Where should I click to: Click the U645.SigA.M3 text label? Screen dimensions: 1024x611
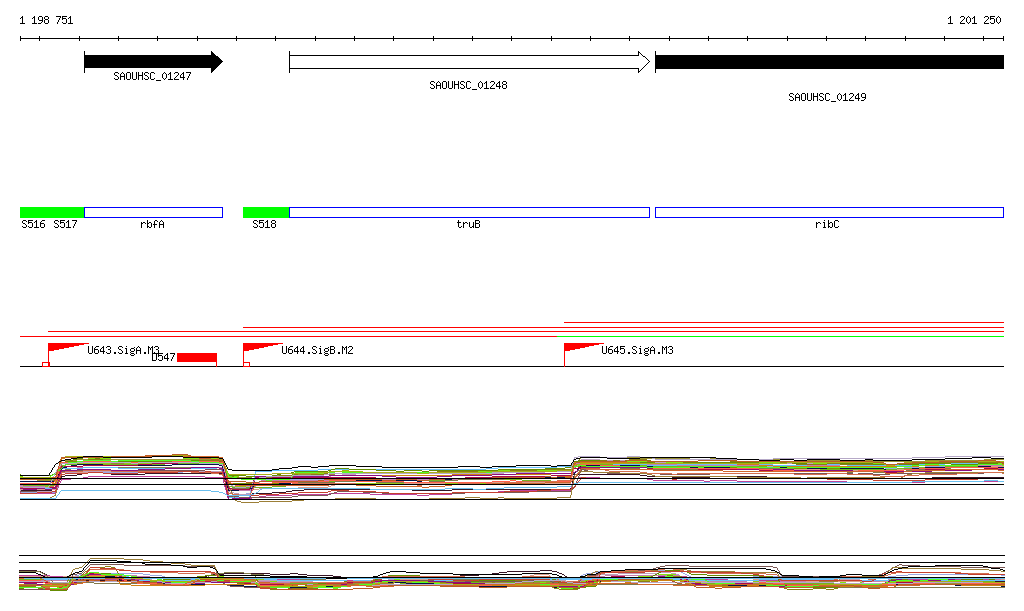click(x=637, y=351)
